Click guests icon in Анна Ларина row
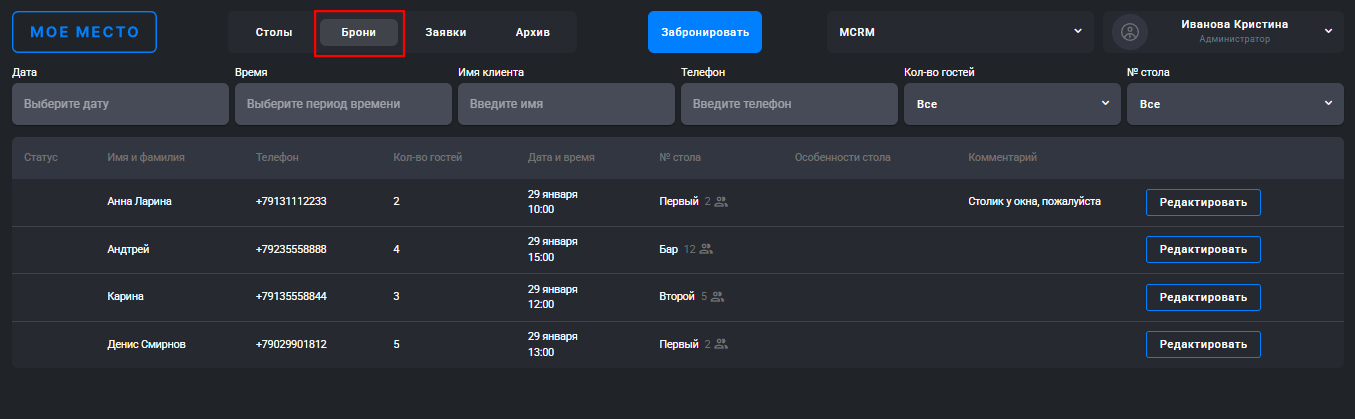 (x=721, y=202)
